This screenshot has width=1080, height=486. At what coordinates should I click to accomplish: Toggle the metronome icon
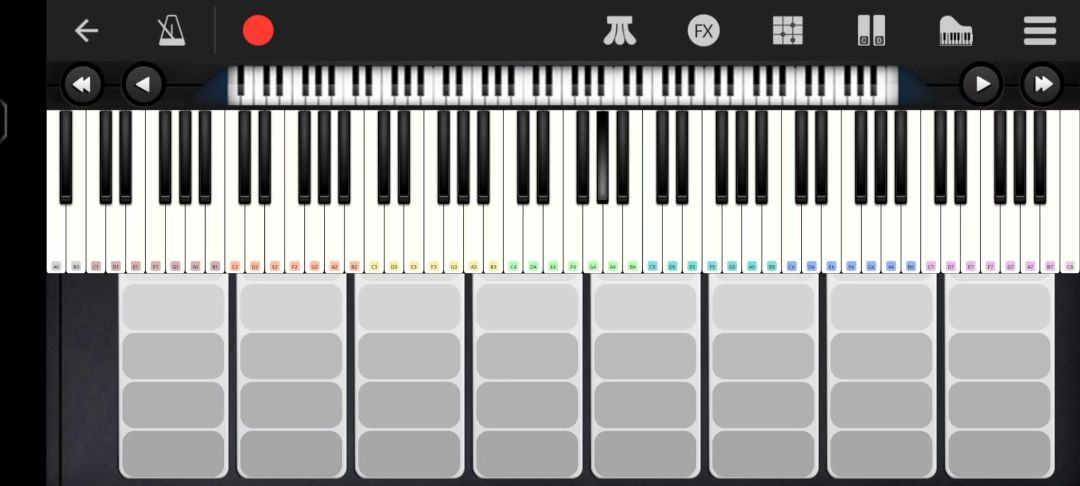pyautogui.click(x=171, y=31)
